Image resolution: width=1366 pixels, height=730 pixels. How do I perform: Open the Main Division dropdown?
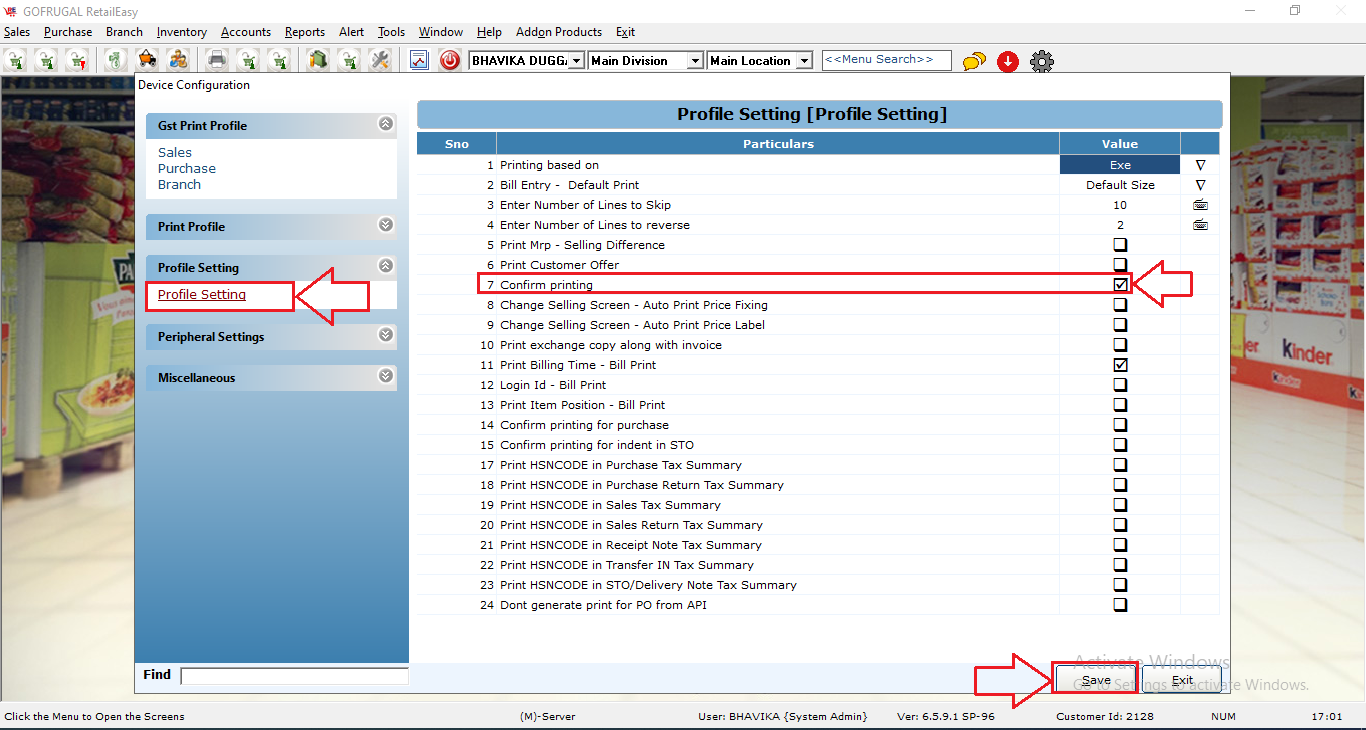(695, 61)
